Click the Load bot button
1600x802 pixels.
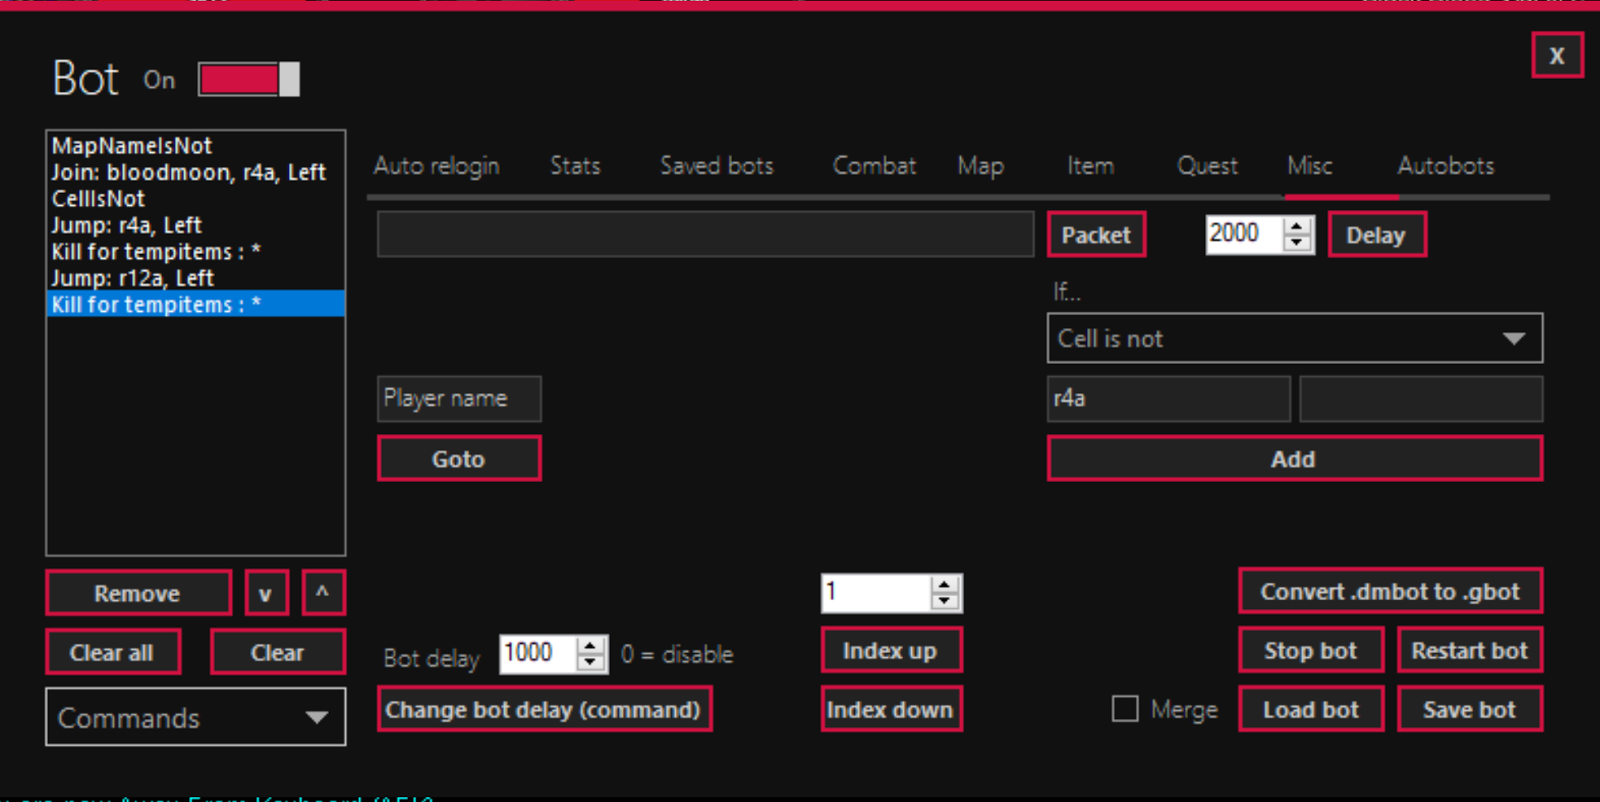click(1311, 709)
